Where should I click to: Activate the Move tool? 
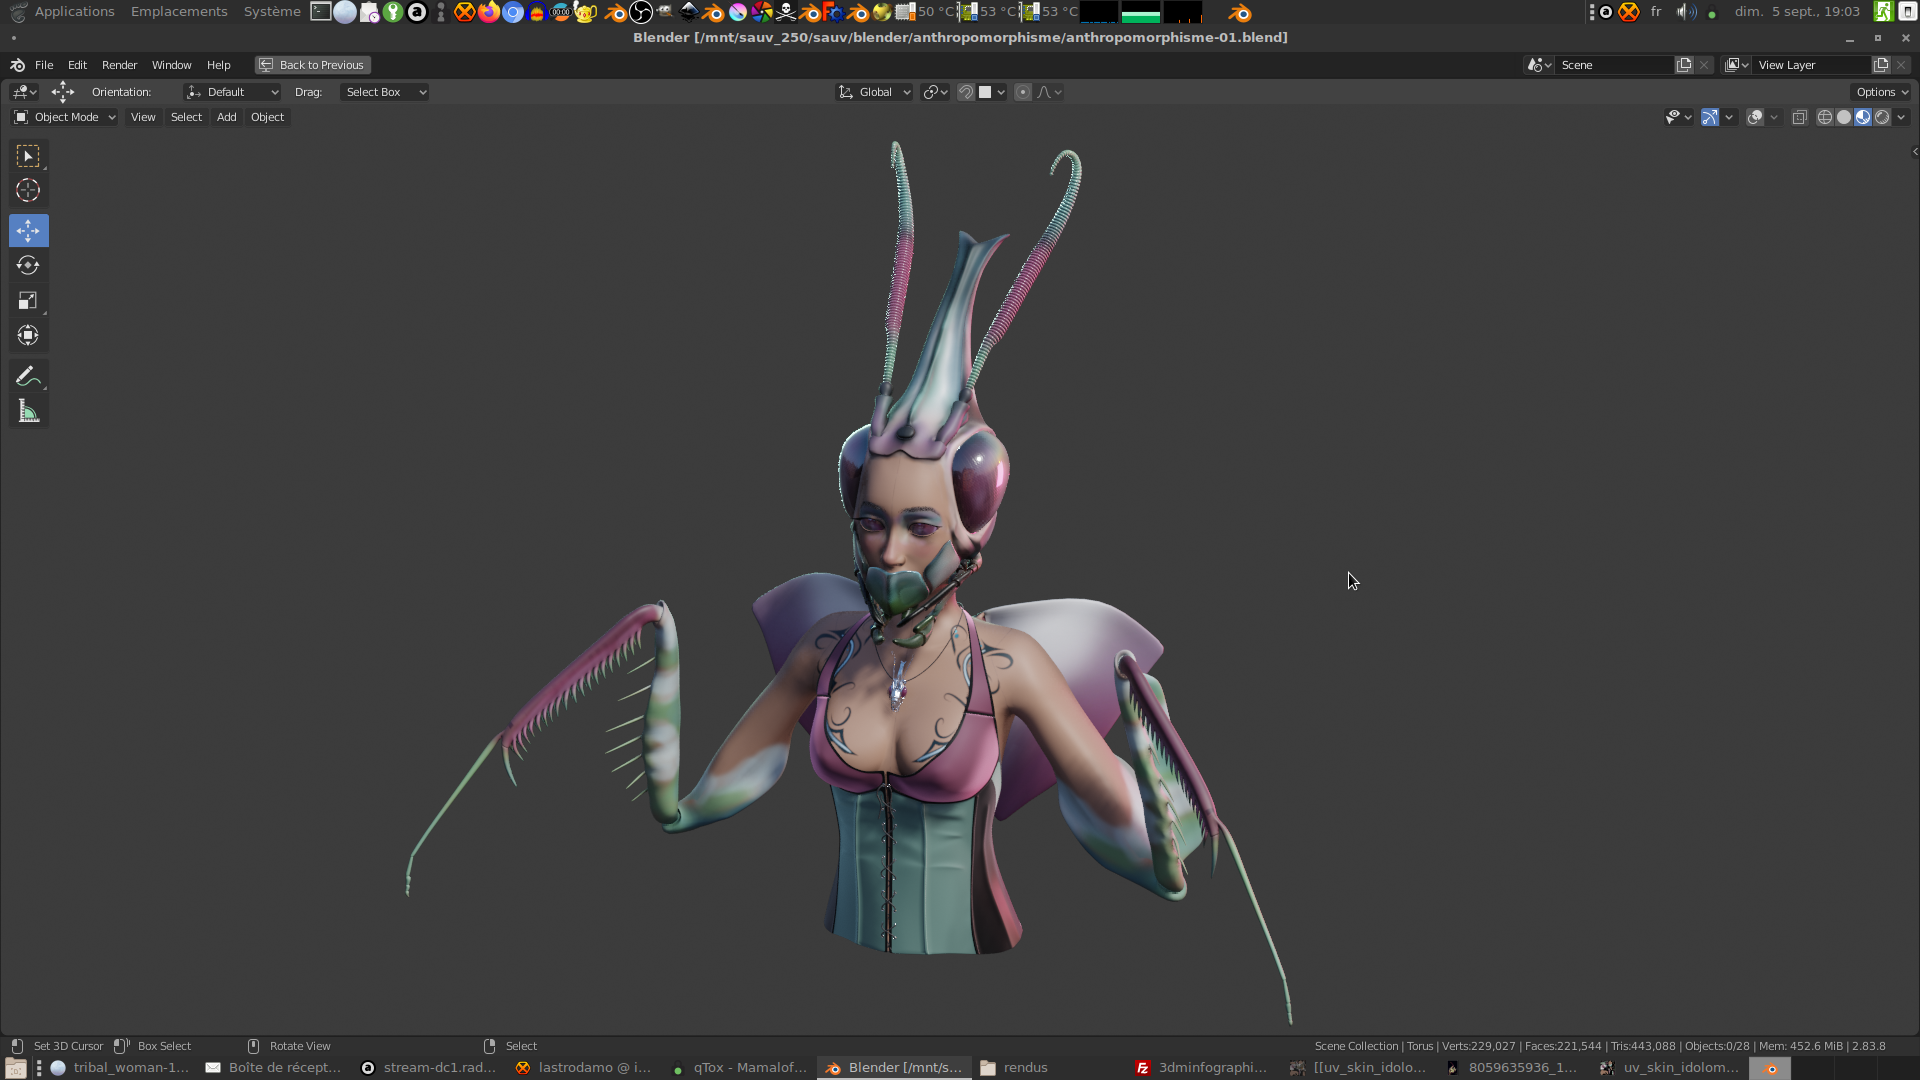click(28, 231)
